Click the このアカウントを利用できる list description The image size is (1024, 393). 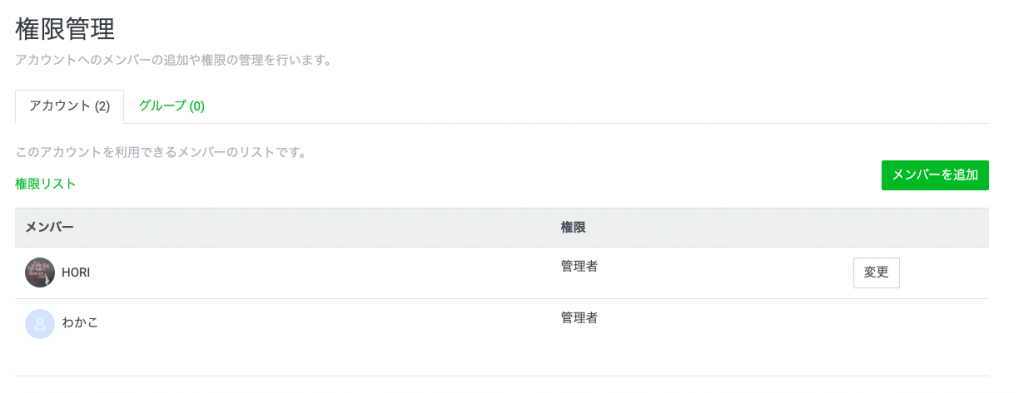coord(161,153)
